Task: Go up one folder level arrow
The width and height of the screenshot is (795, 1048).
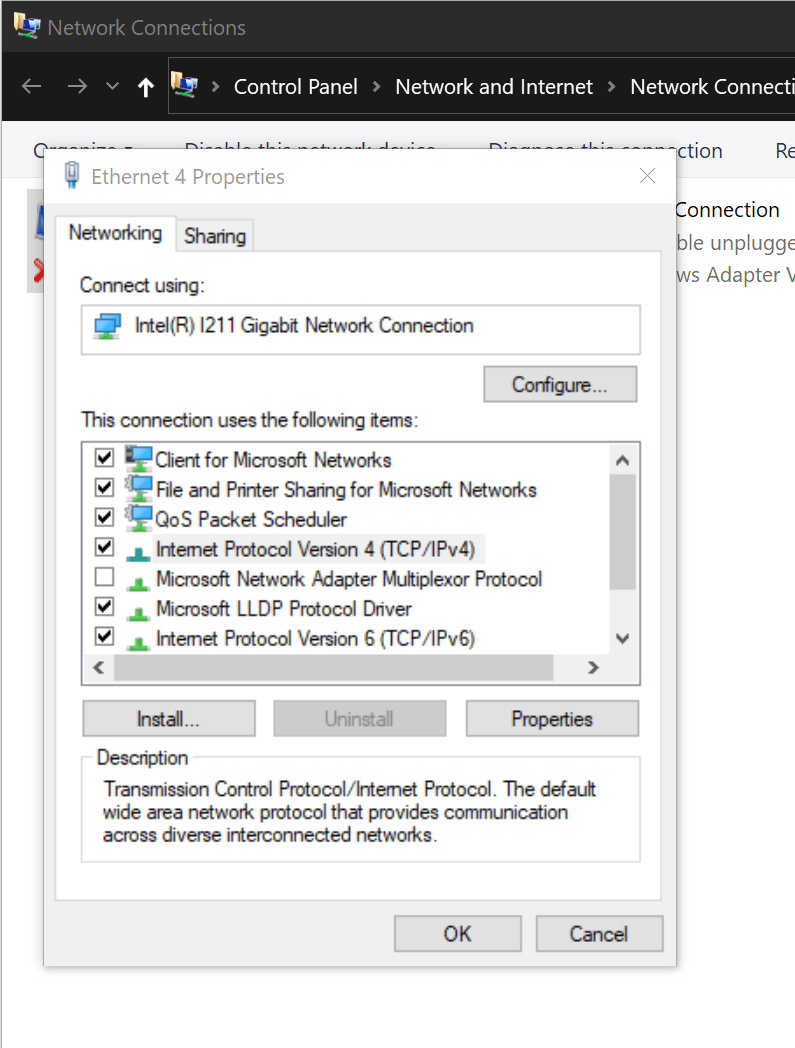Action: click(146, 87)
